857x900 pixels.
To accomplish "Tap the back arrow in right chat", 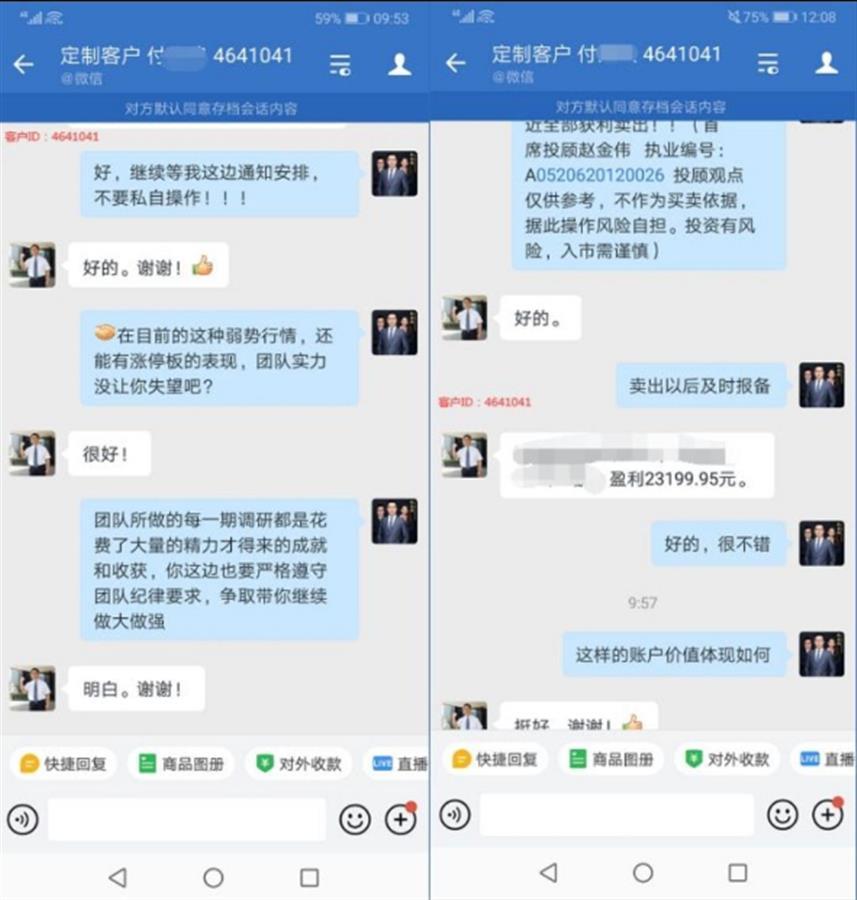I will click(456, 63).
